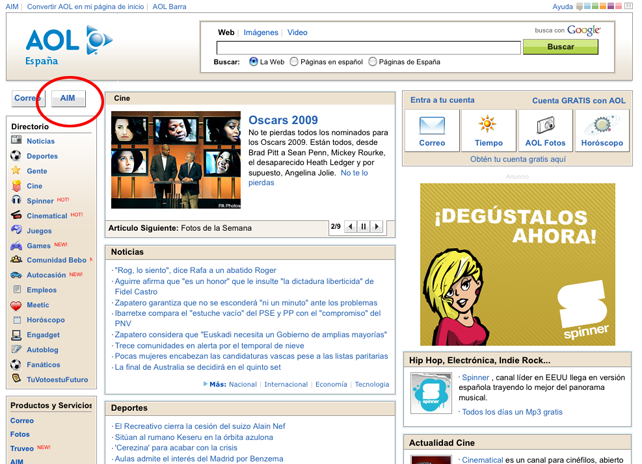Screen dimensions: 642x464
Task: Click the web search input field
Action: point(368,48)
